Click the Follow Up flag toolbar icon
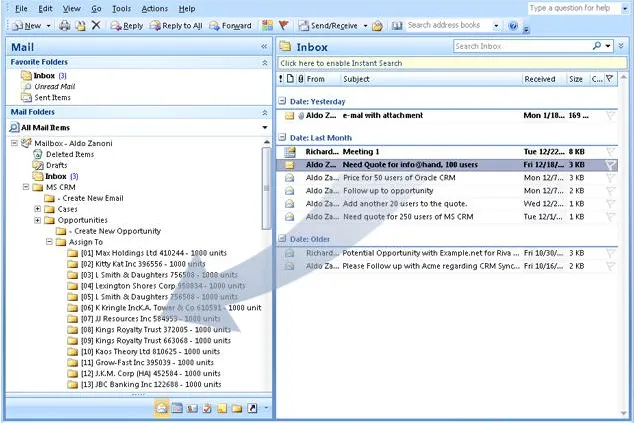634x423 pixels. [x=283, y=26]
